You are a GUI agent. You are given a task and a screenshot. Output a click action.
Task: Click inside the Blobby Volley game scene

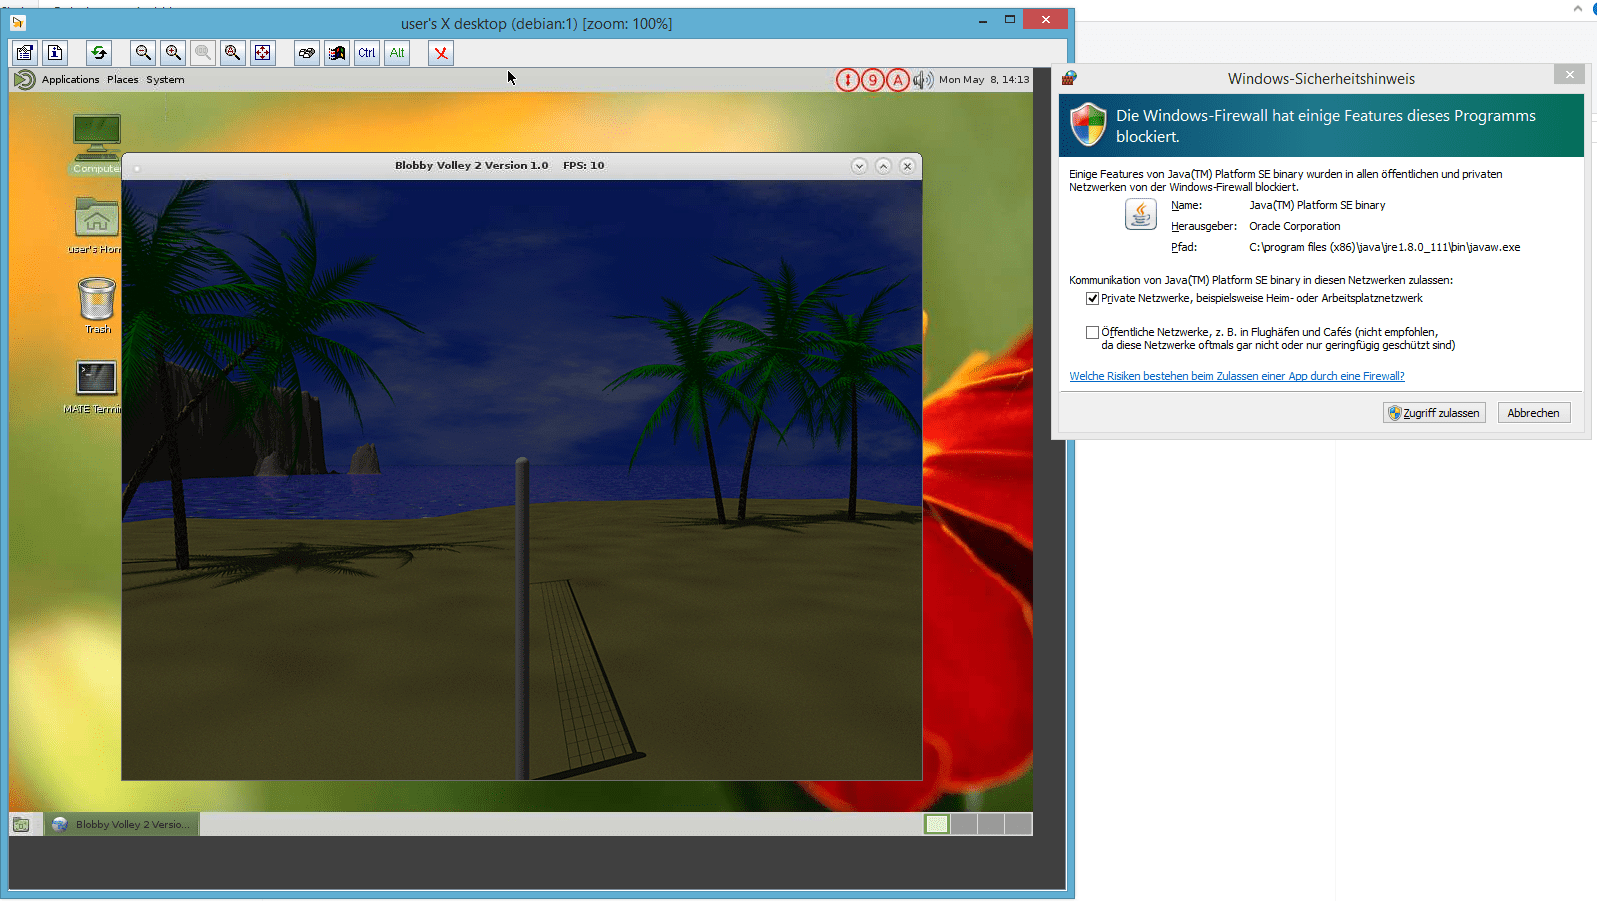pos(522,480)
